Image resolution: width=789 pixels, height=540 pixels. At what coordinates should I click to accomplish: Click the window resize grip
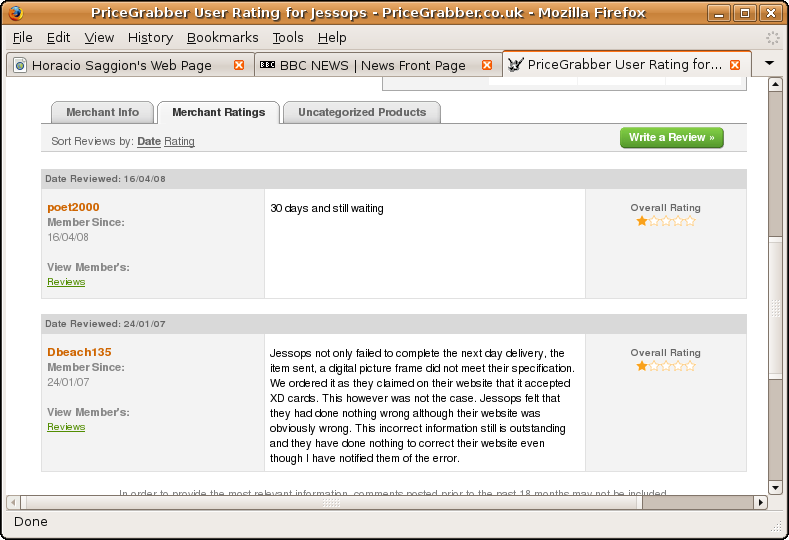coord(776,526)
